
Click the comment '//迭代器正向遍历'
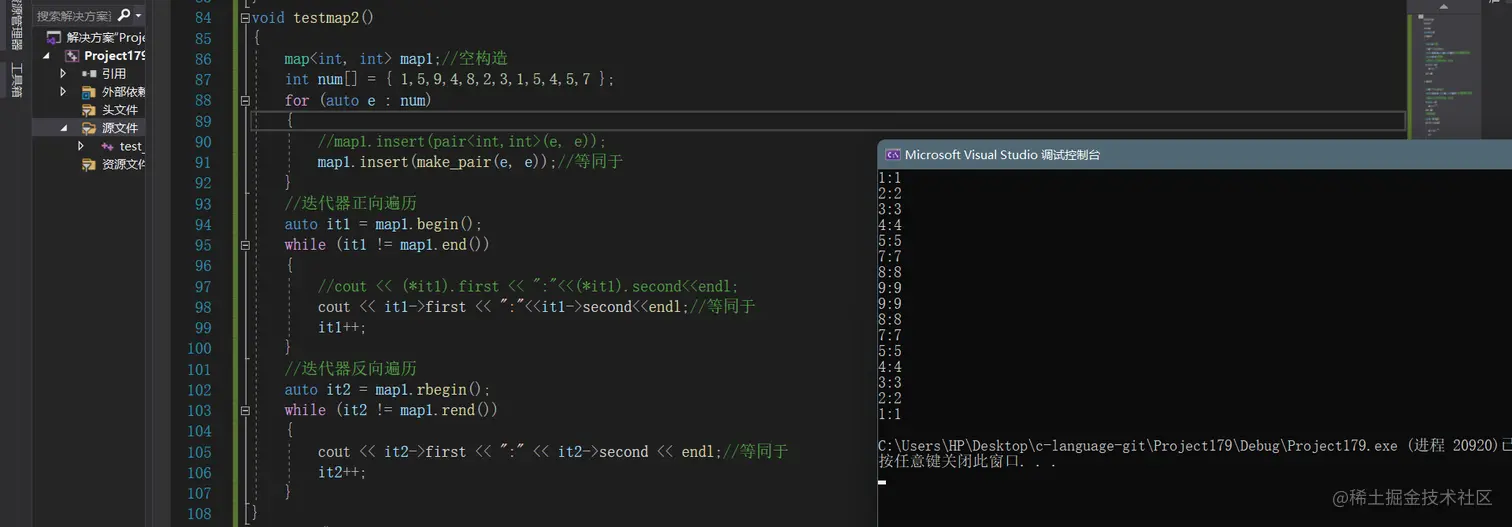[x=351, y=204]
